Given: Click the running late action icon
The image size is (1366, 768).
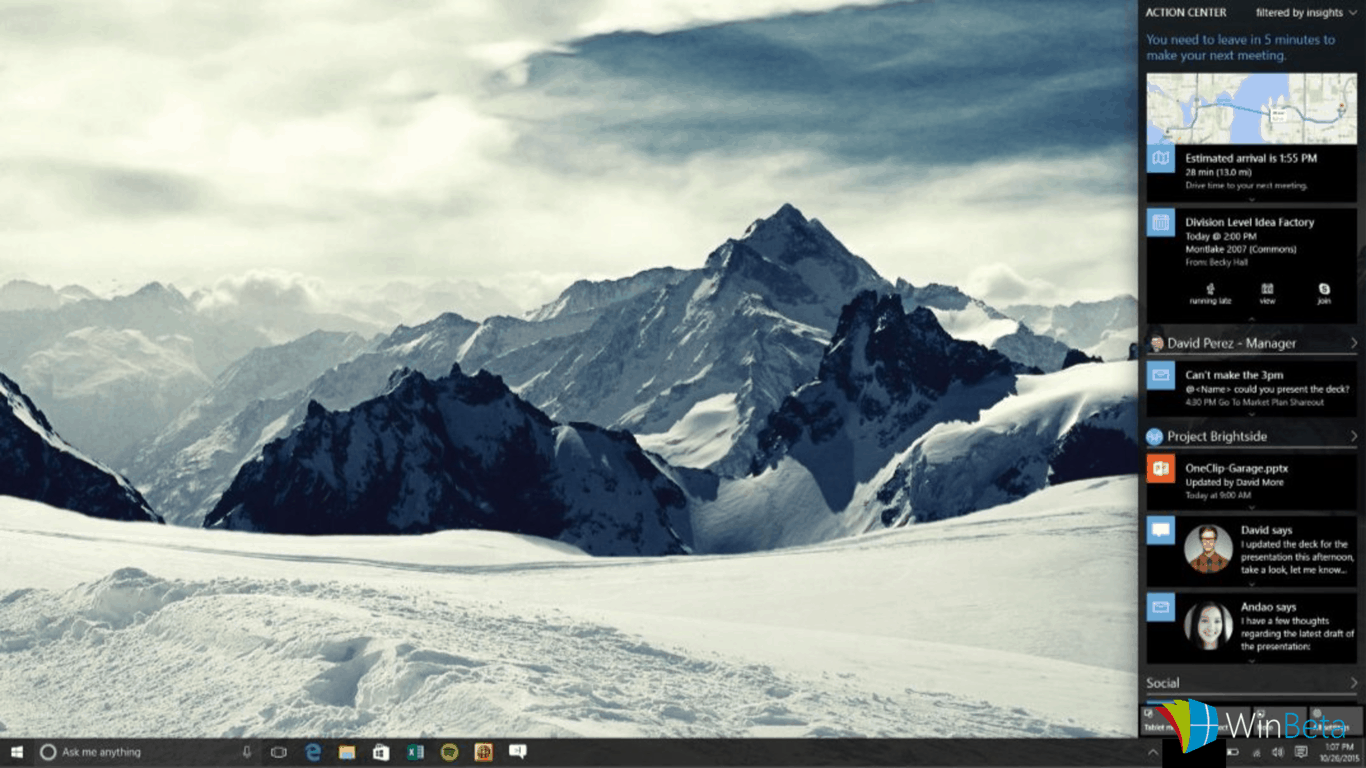Looking at the screenshot, I should click(1209, 290).
